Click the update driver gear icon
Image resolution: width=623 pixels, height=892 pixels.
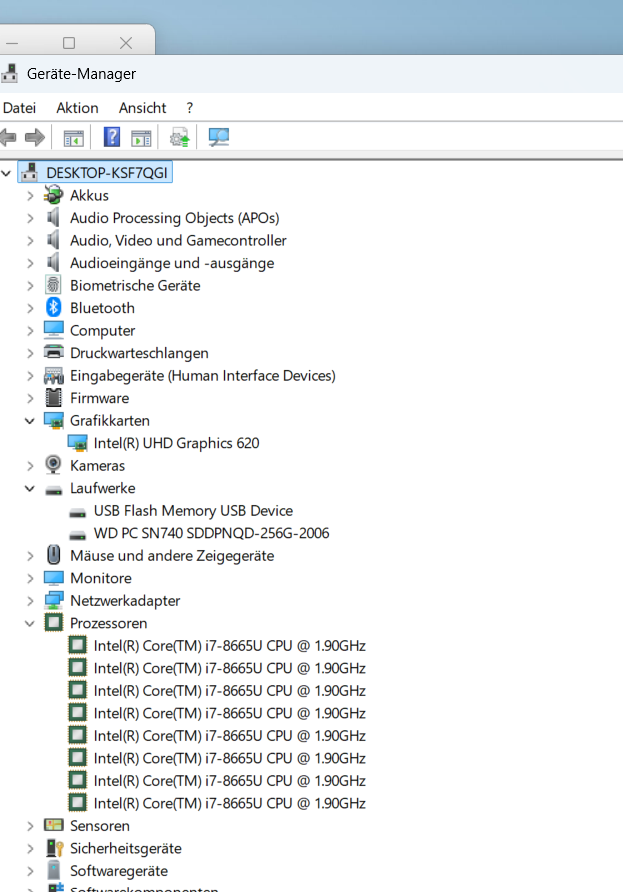(180, 137)
